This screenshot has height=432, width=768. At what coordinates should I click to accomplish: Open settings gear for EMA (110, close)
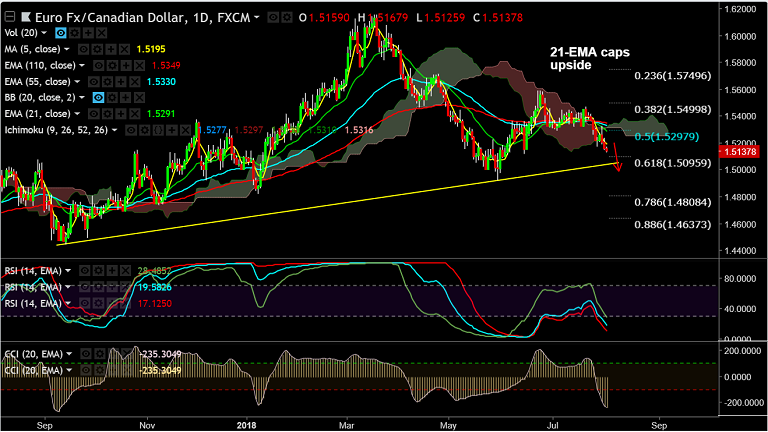[112, 65]
